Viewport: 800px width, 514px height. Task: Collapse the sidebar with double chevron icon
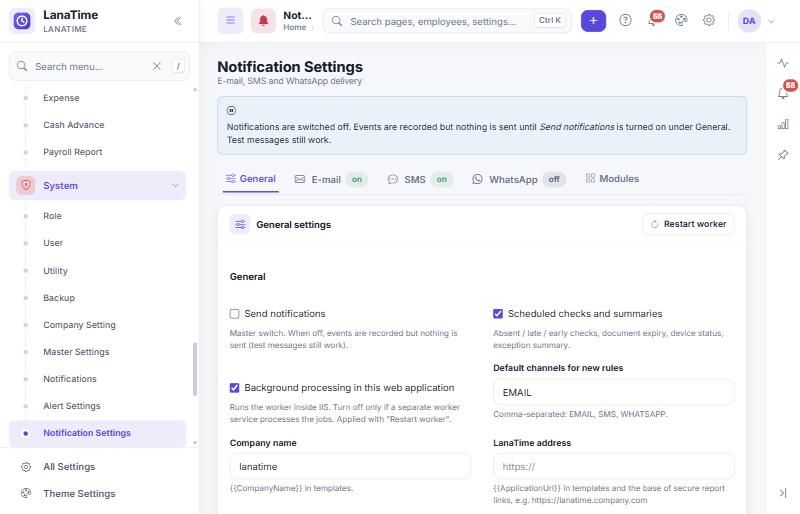(x=178, y=21)
